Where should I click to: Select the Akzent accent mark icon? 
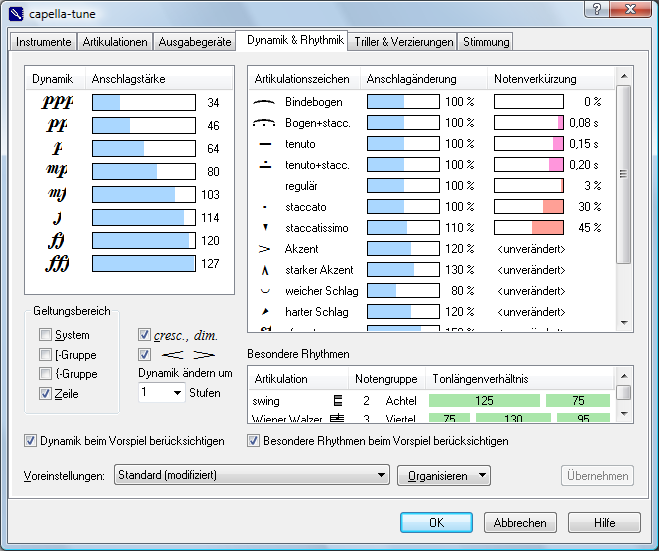coord(264,249)
